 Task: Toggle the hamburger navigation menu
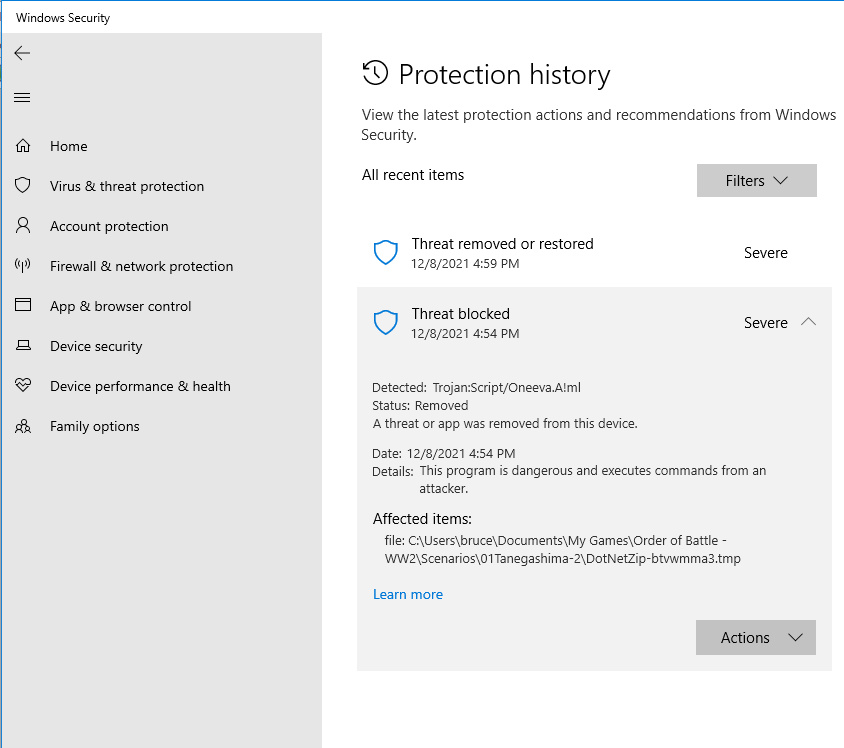[22, 97]
